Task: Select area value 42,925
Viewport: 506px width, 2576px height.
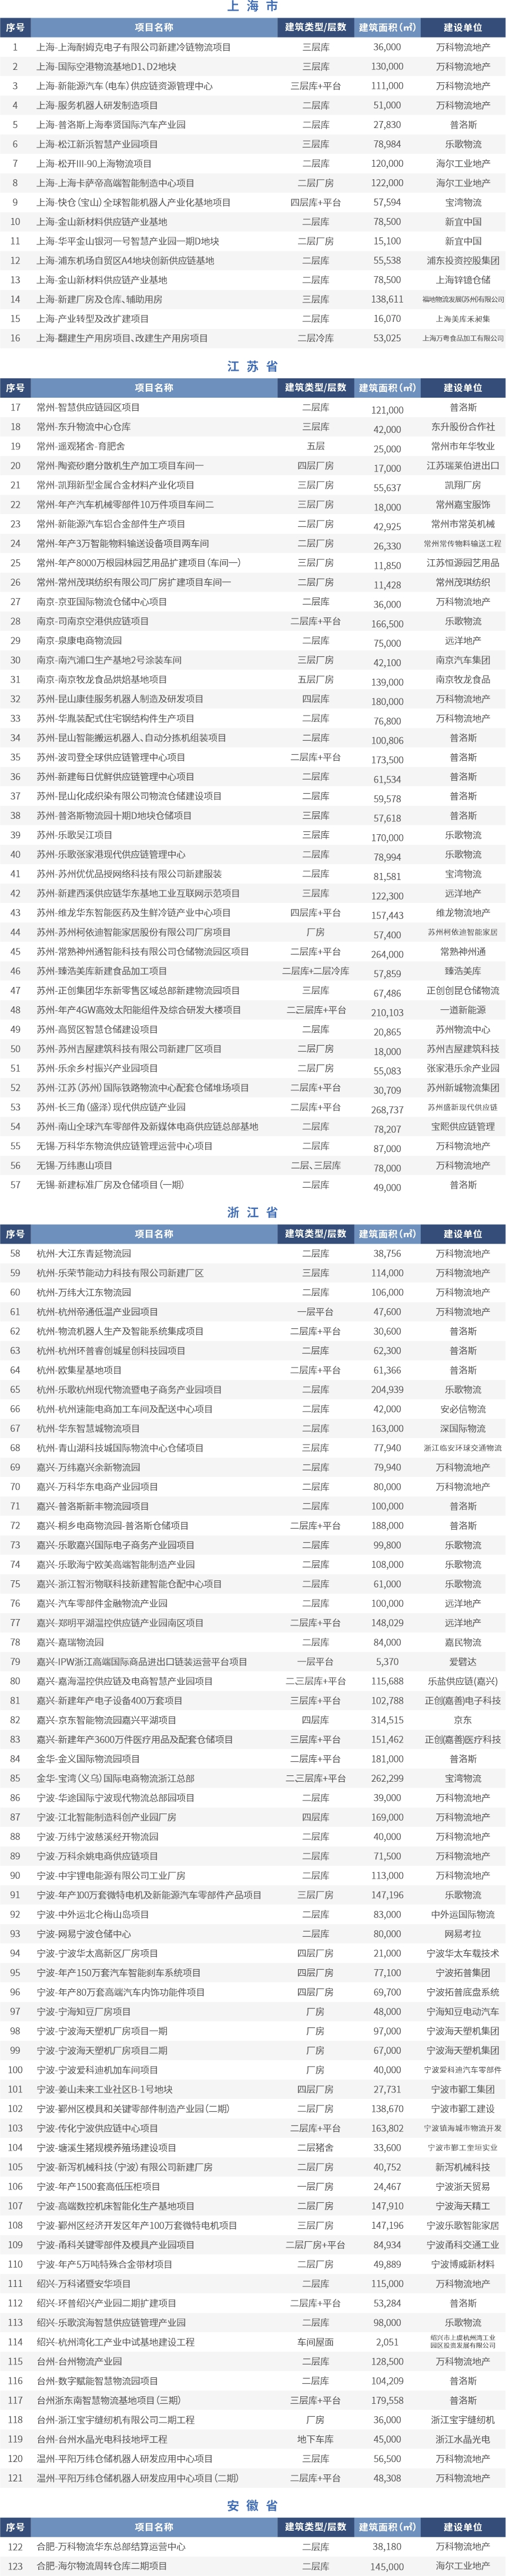Action: (387, 527)
